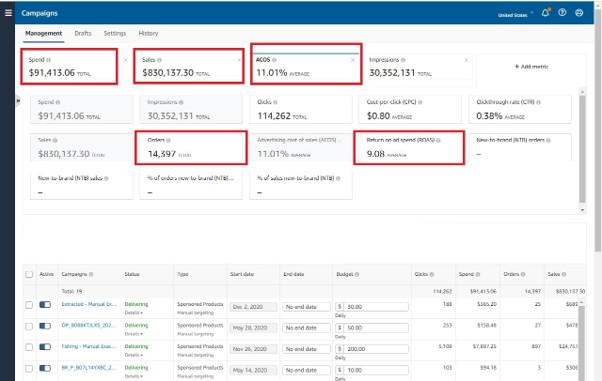Viewport: 602px width, 381px height.
Task: Expand Details under Fishing - Manual status
Action: pyautogui.click(x=134, y=355)
